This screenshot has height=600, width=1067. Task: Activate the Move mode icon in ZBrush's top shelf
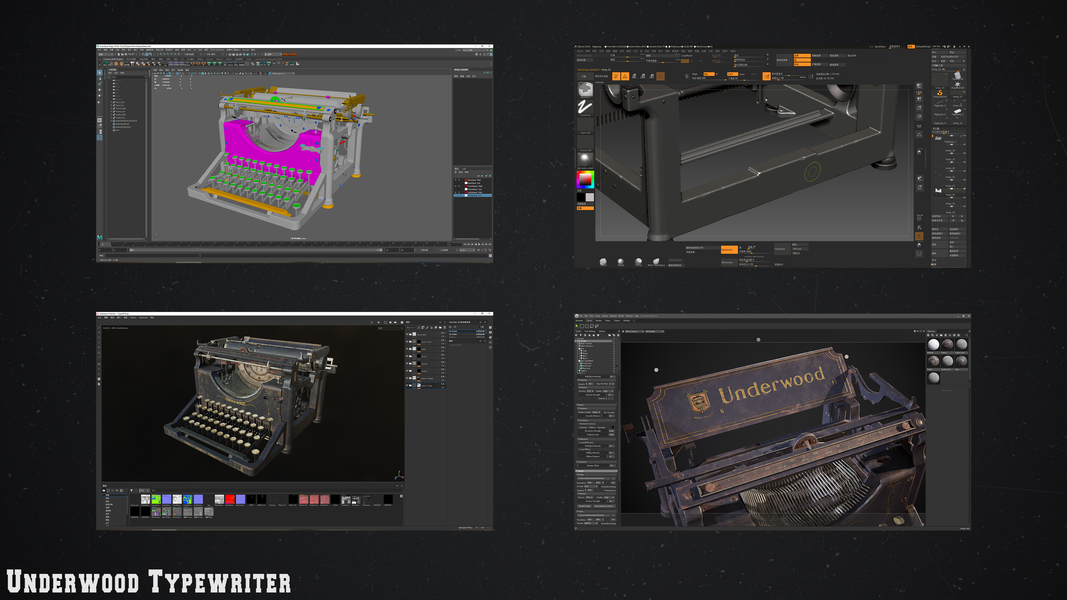[634, 76]
